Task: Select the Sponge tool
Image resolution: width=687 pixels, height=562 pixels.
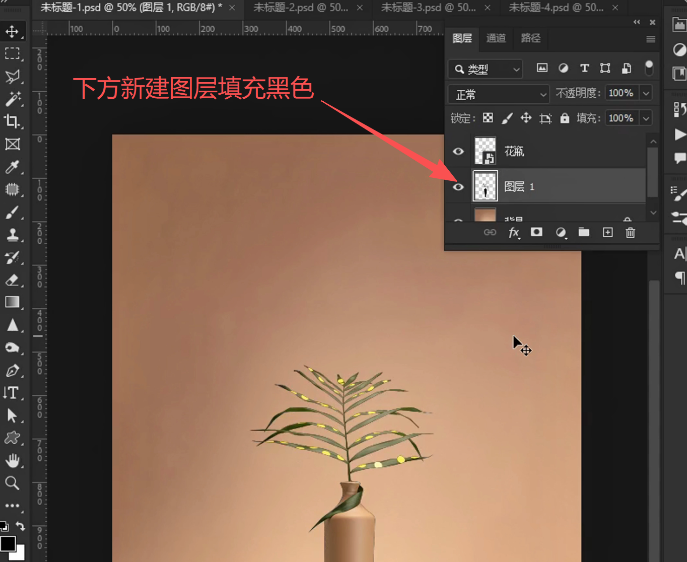Action: tap(12, 348)
